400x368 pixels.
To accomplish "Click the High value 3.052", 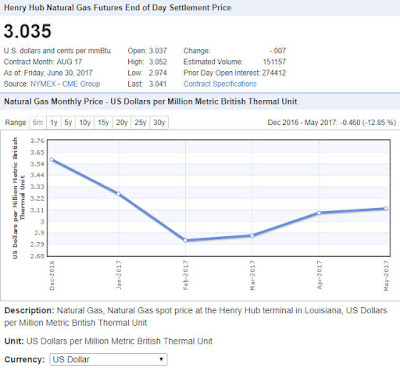I will (x=158, y=62).
